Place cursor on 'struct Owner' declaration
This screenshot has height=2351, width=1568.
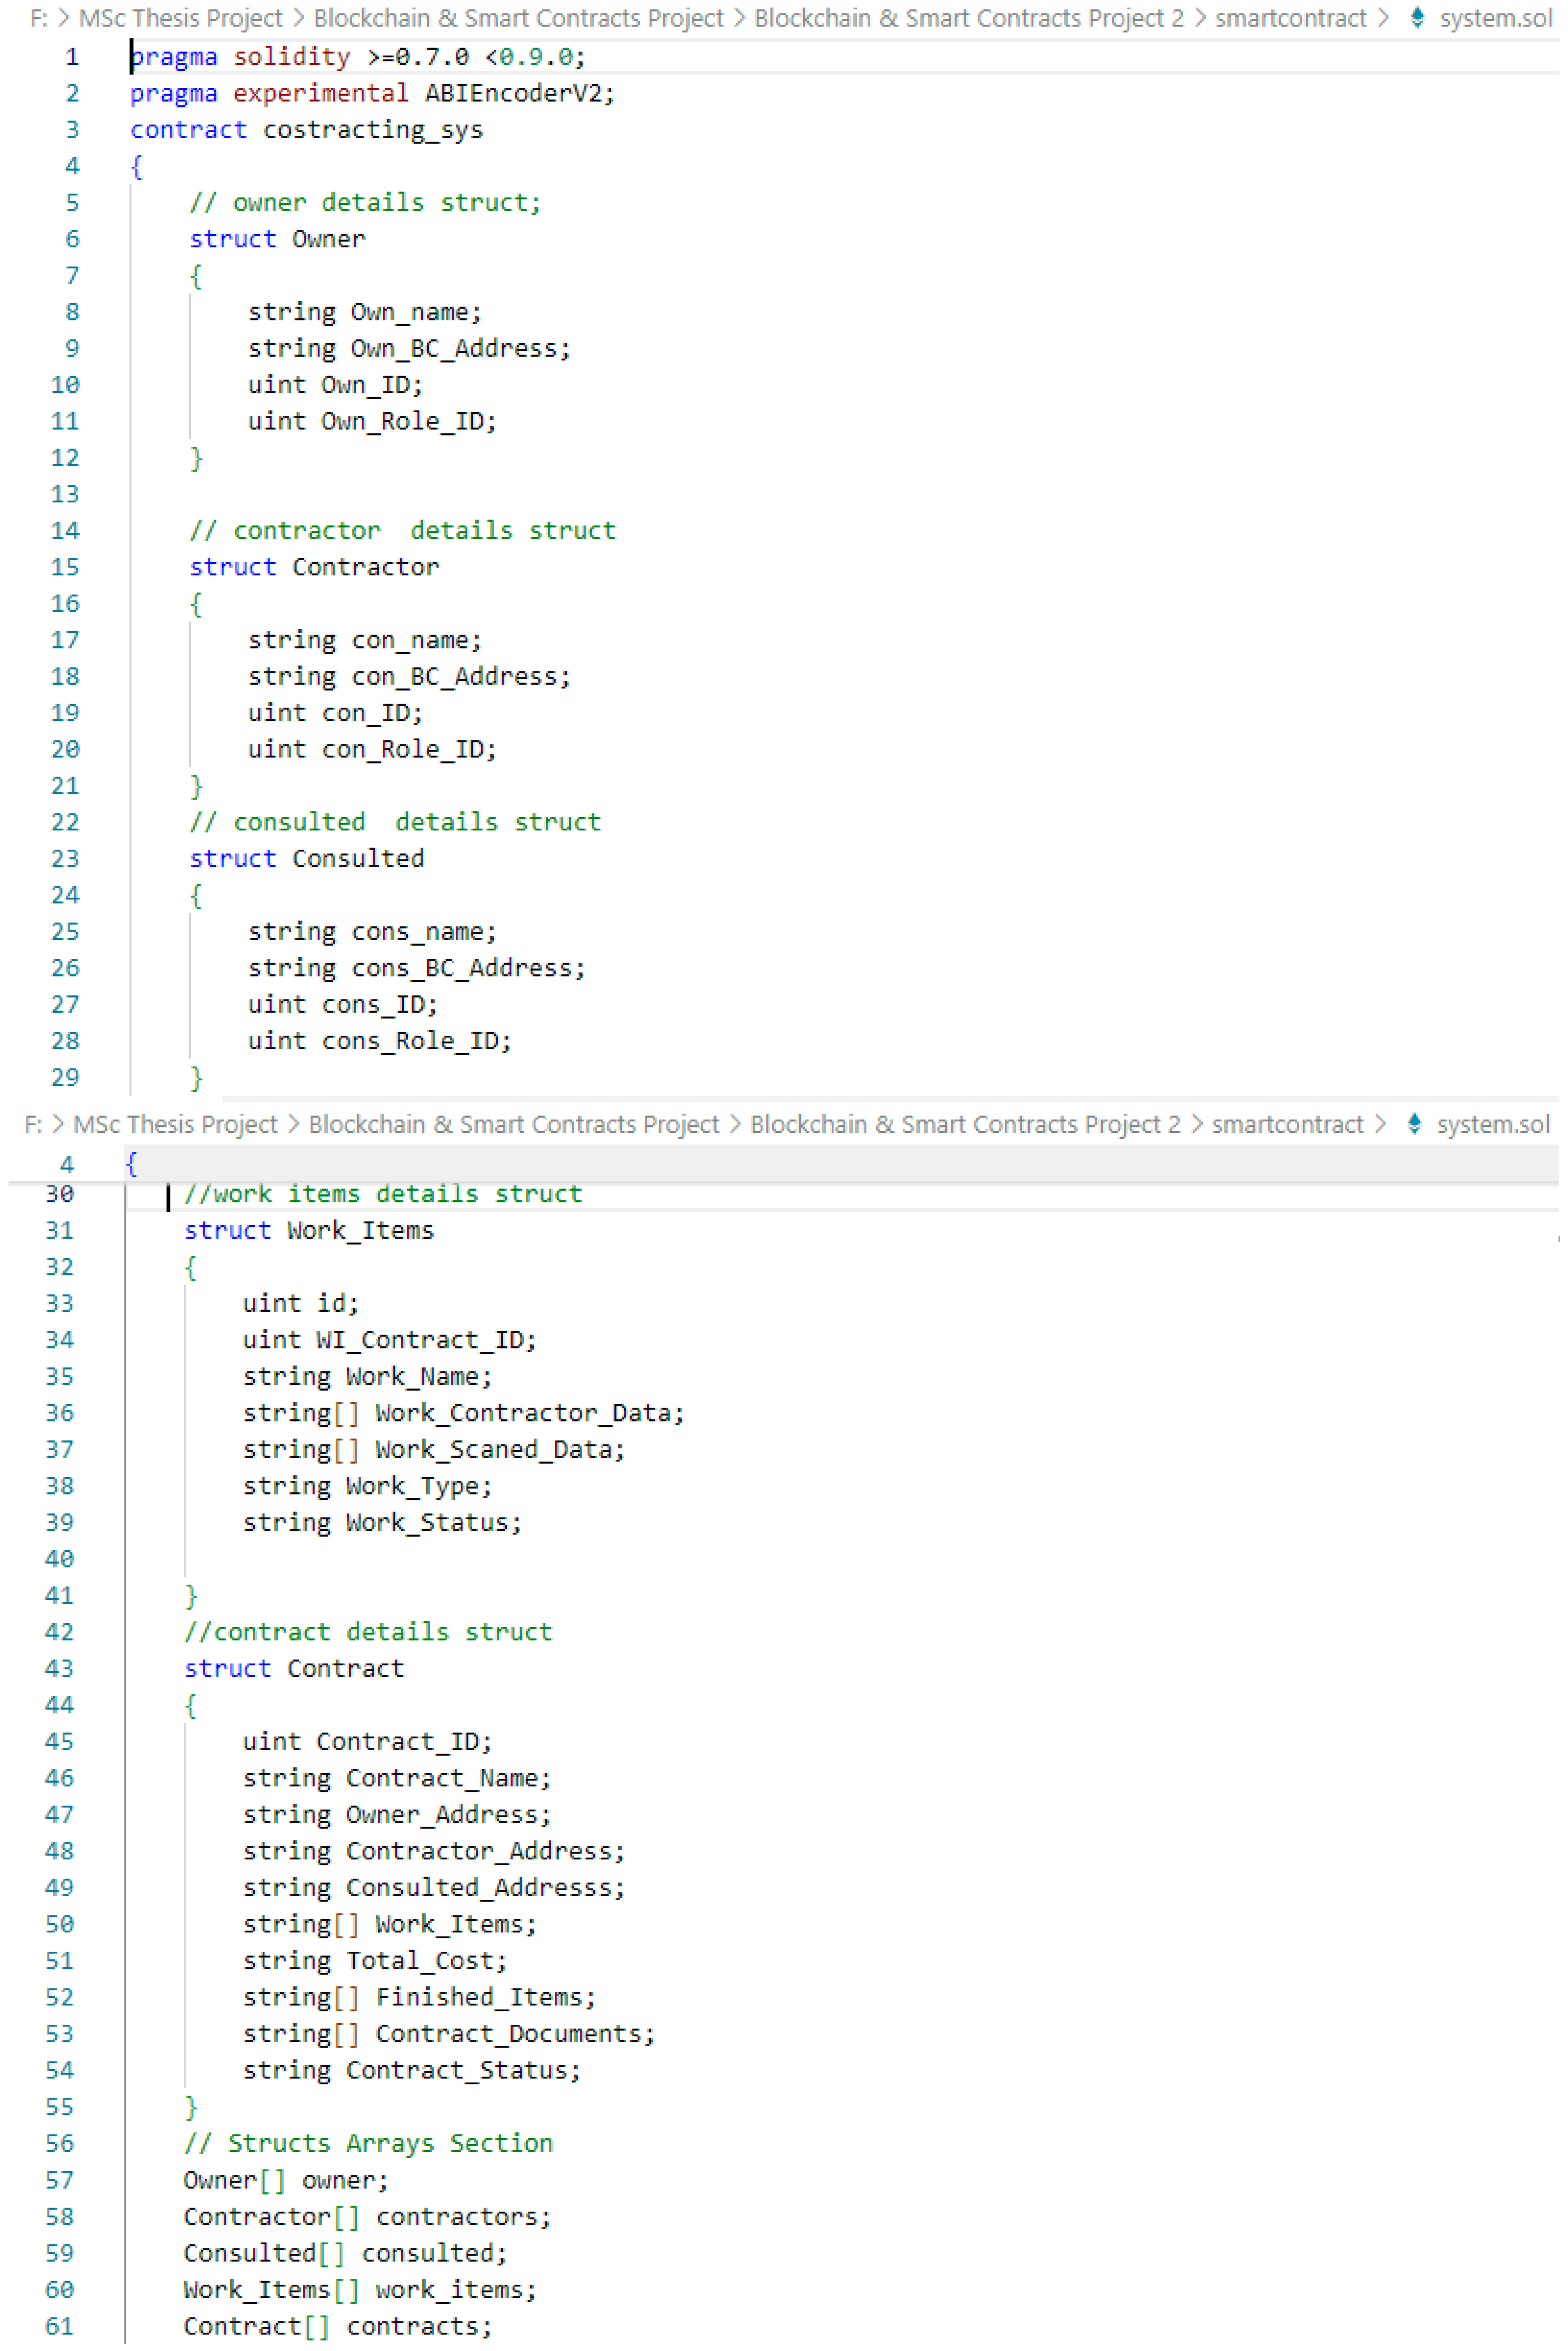tap(277, 239)
